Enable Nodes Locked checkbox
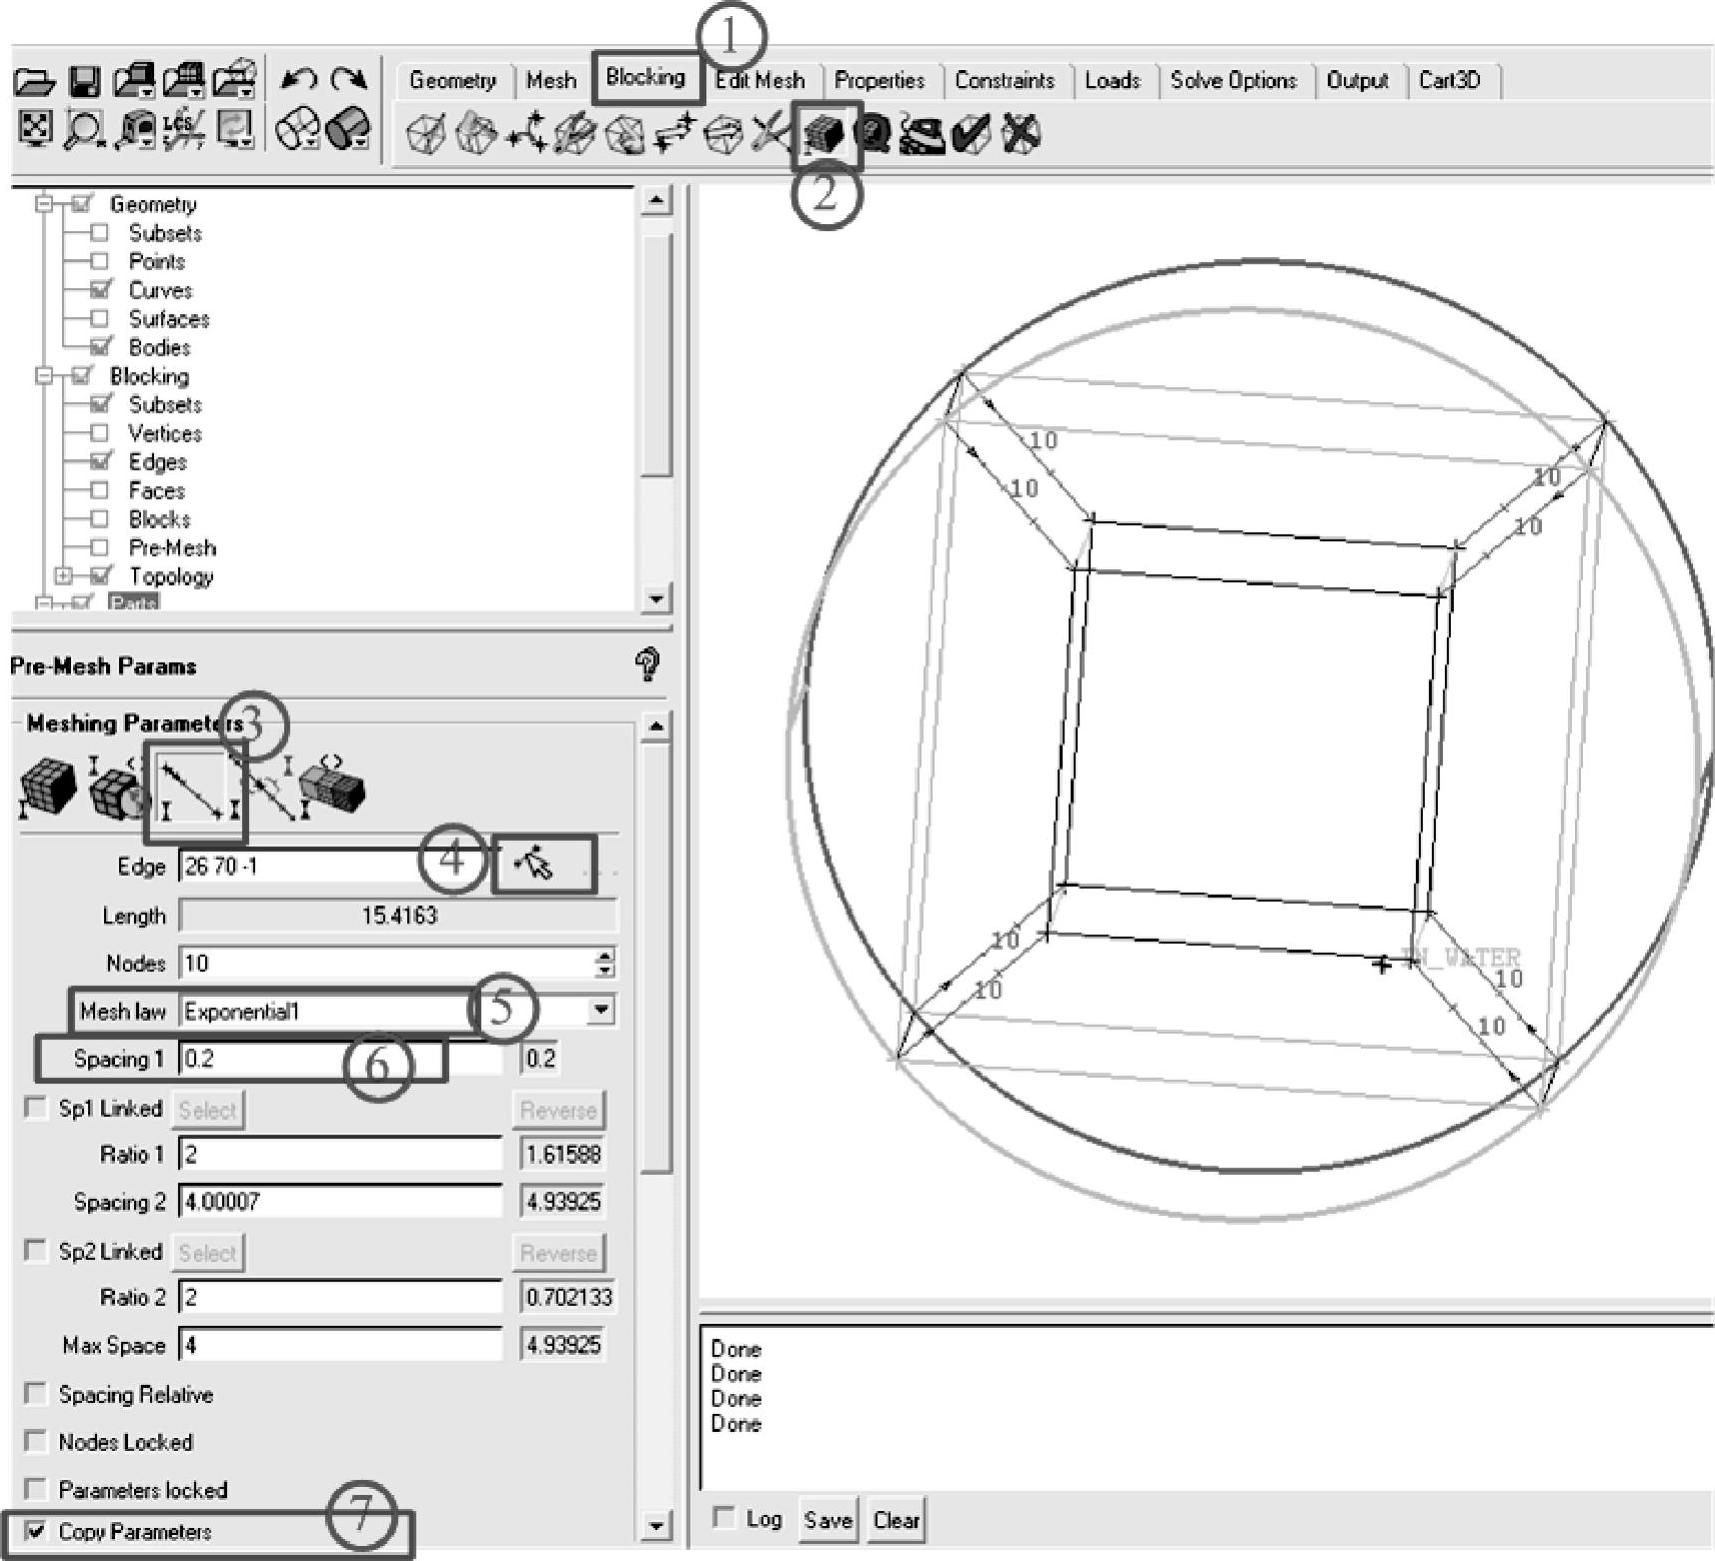This screenshot has height=1561, width=1715. [x=36, y=1441]
